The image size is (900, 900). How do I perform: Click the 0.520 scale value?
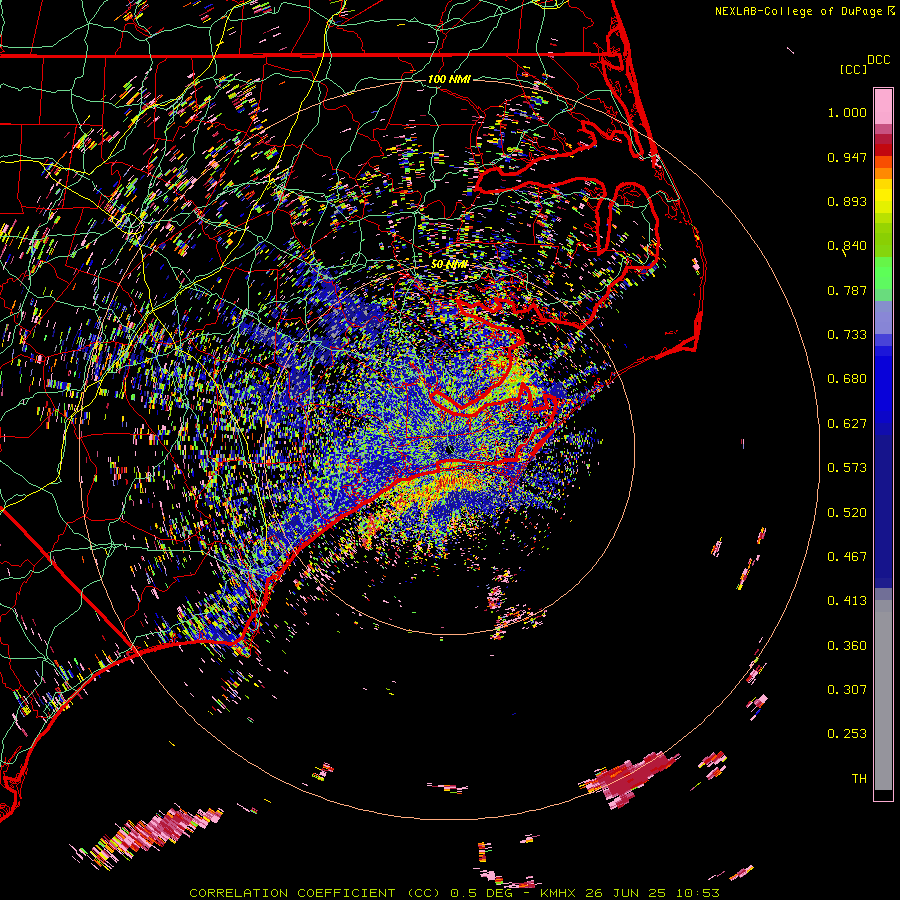(x=847, y=513)
